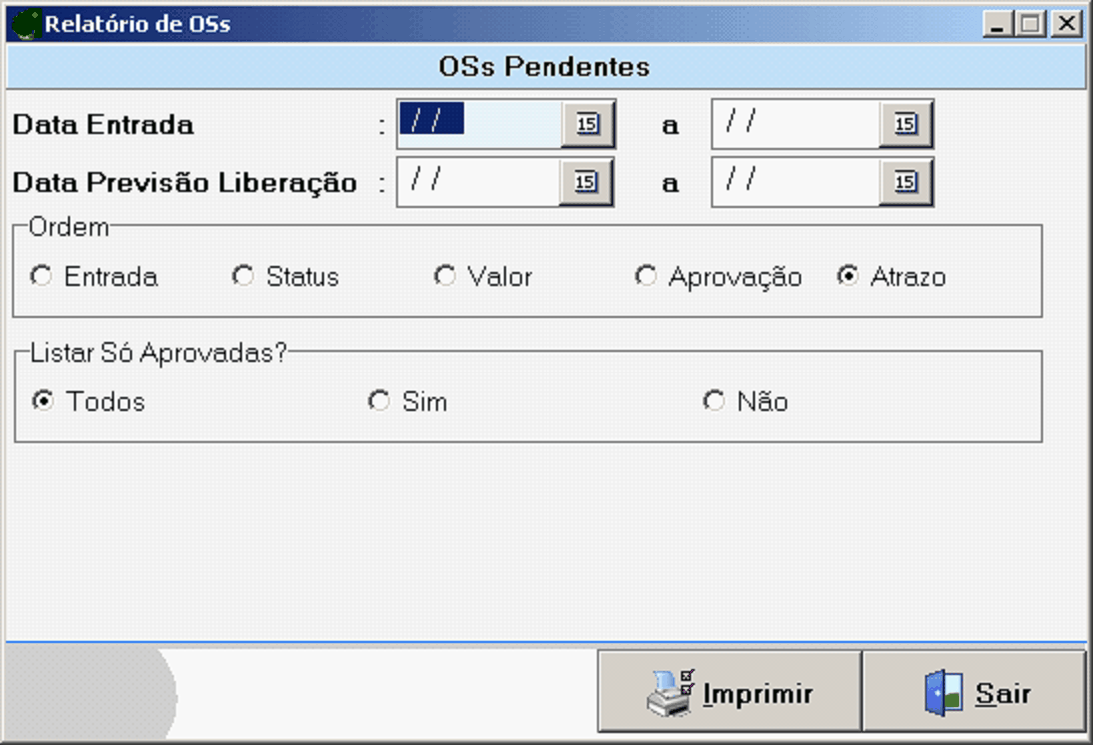
Task: Click Data Previsão Liberação end date field
Action: [796, 181]
